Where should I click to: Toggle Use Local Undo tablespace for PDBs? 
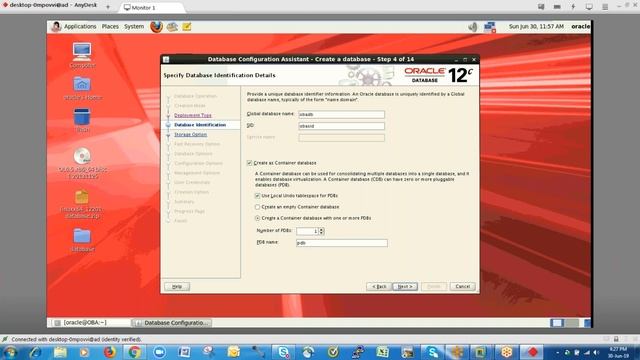(257, 196)
